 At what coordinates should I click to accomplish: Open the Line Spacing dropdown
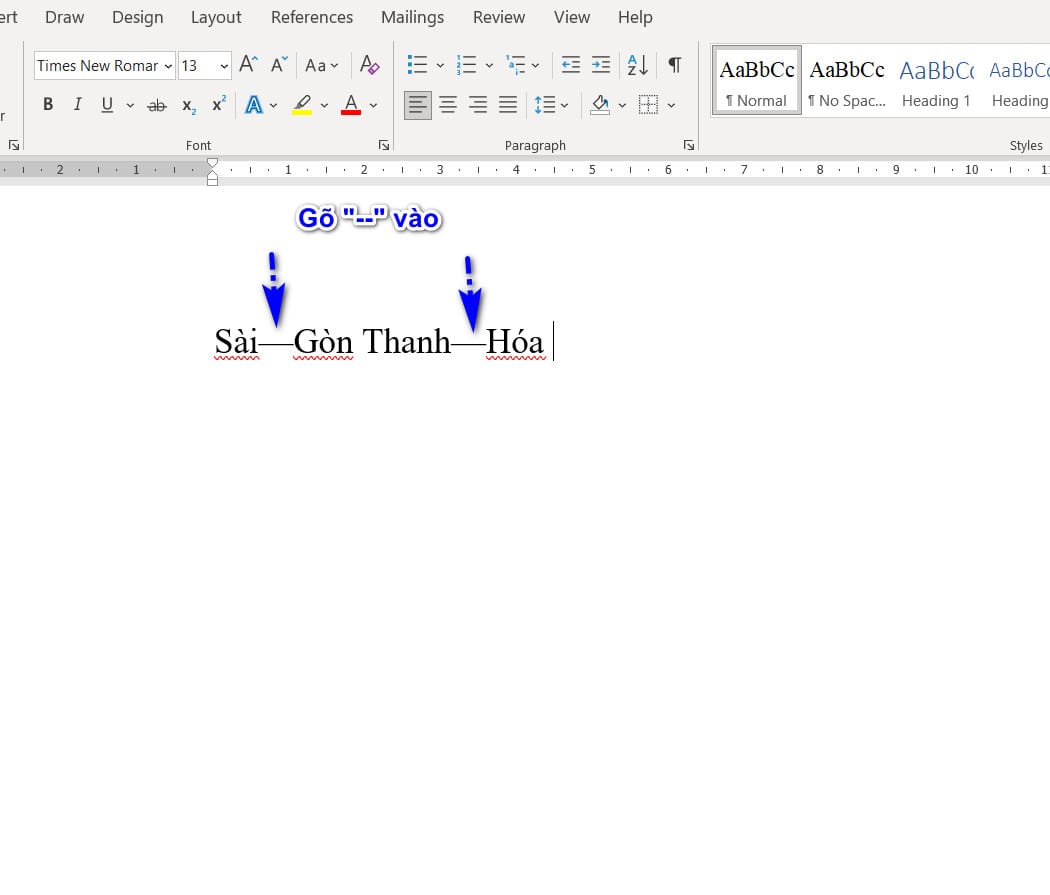pos(551,105)
